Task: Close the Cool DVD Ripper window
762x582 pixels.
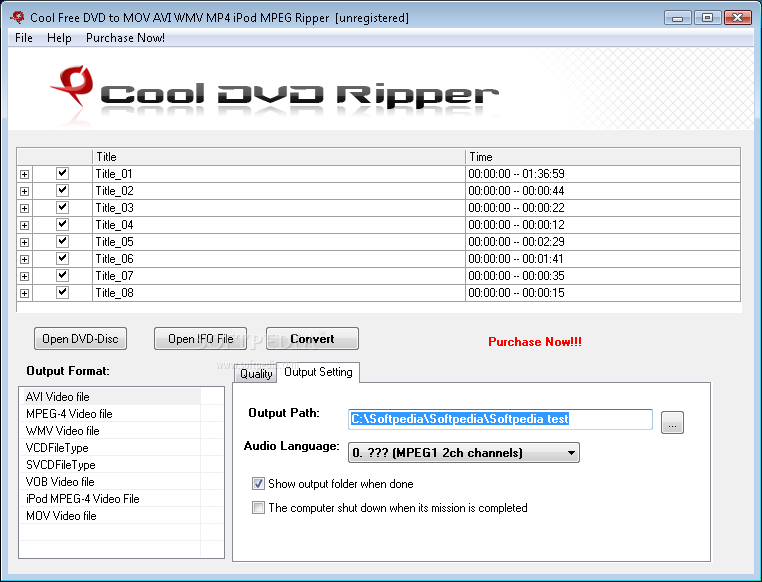Action: (737, 18)
